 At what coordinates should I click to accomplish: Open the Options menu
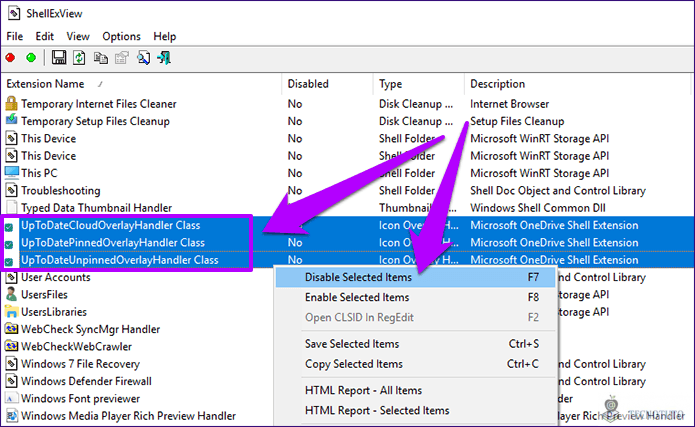pos(121,36)
